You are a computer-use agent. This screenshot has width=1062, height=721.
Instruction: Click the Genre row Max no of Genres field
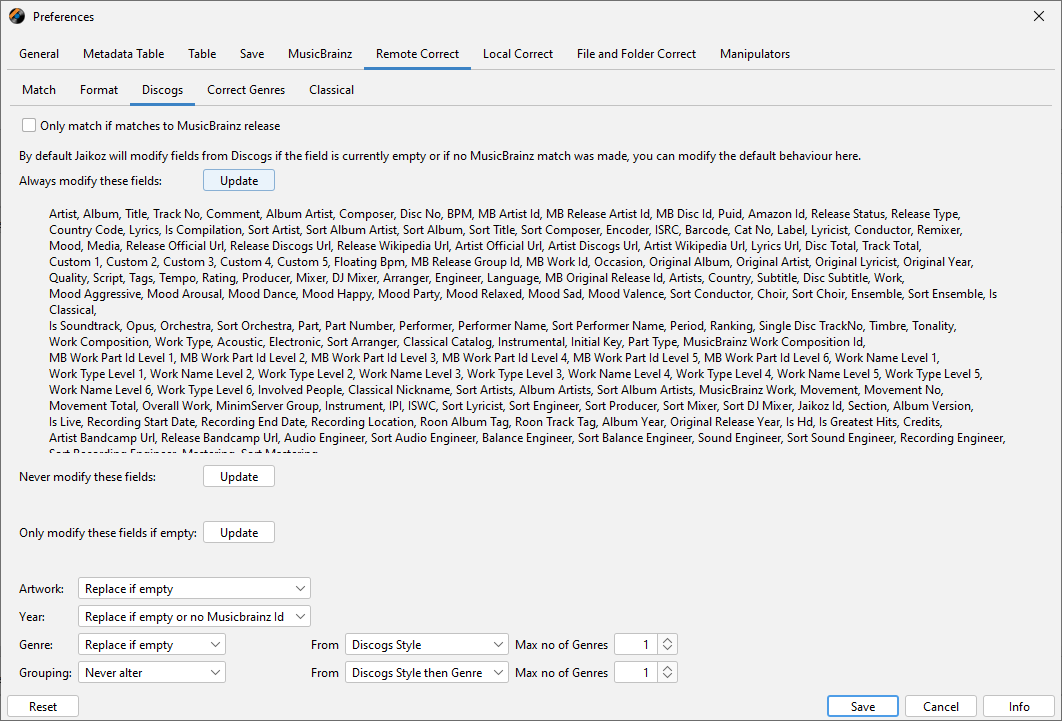635,645
